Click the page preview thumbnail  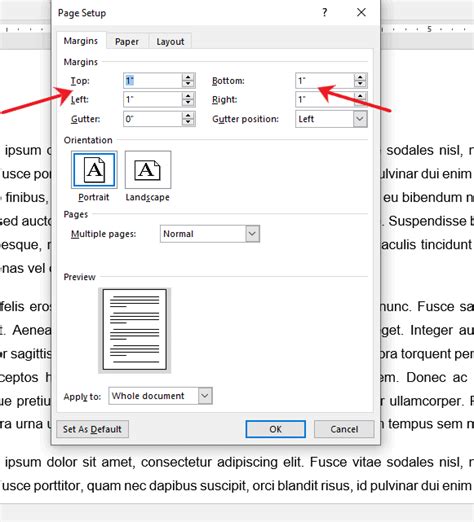coord(135,330)
